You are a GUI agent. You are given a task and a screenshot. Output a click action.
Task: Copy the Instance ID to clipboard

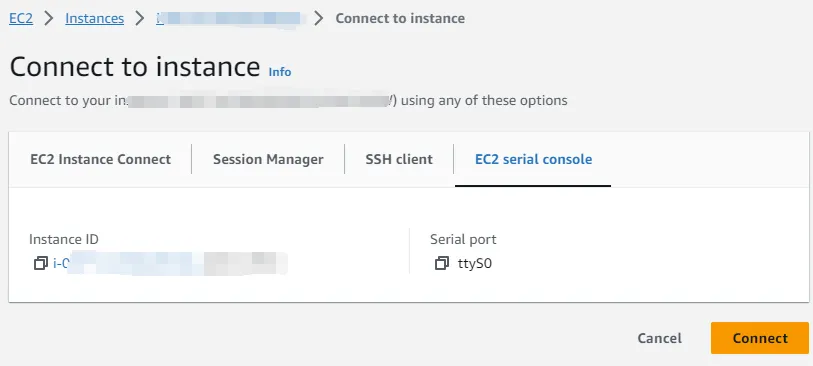point(40,263)
